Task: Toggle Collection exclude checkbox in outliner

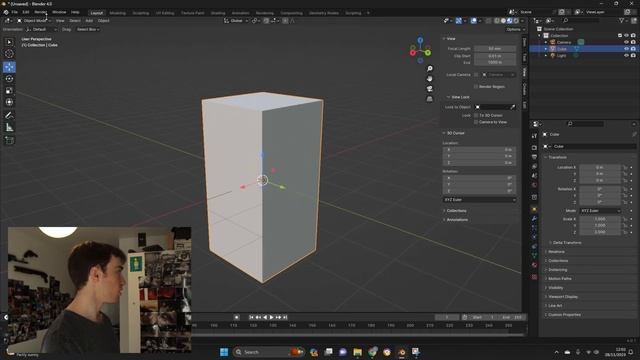Action: click(x=620, y=36)
